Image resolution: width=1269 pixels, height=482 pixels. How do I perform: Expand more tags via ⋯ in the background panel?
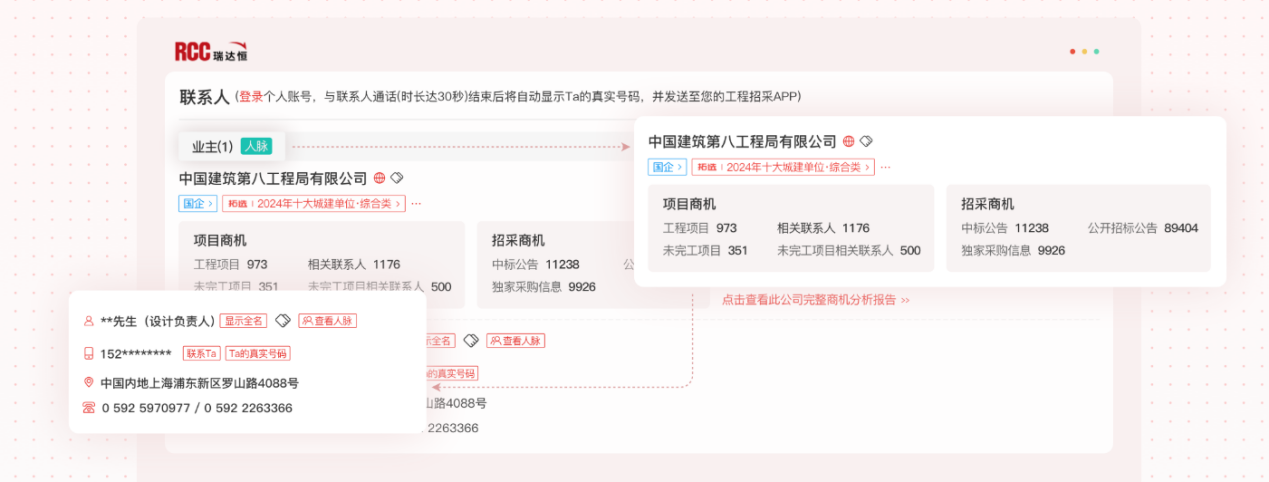point(417,203)
